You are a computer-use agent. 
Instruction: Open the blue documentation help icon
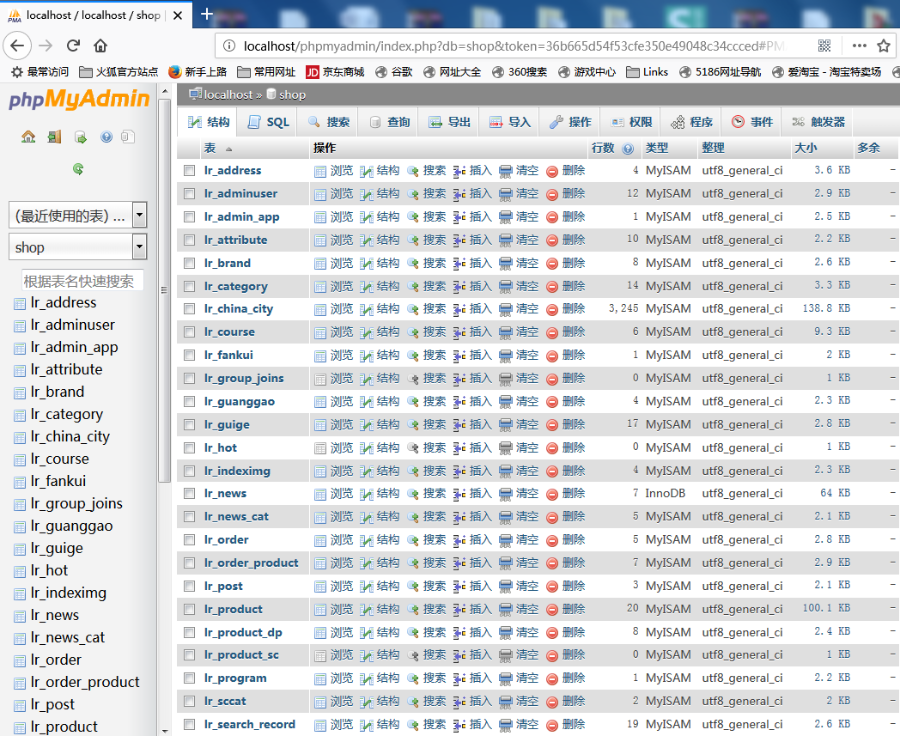click(x=106, y=137)
